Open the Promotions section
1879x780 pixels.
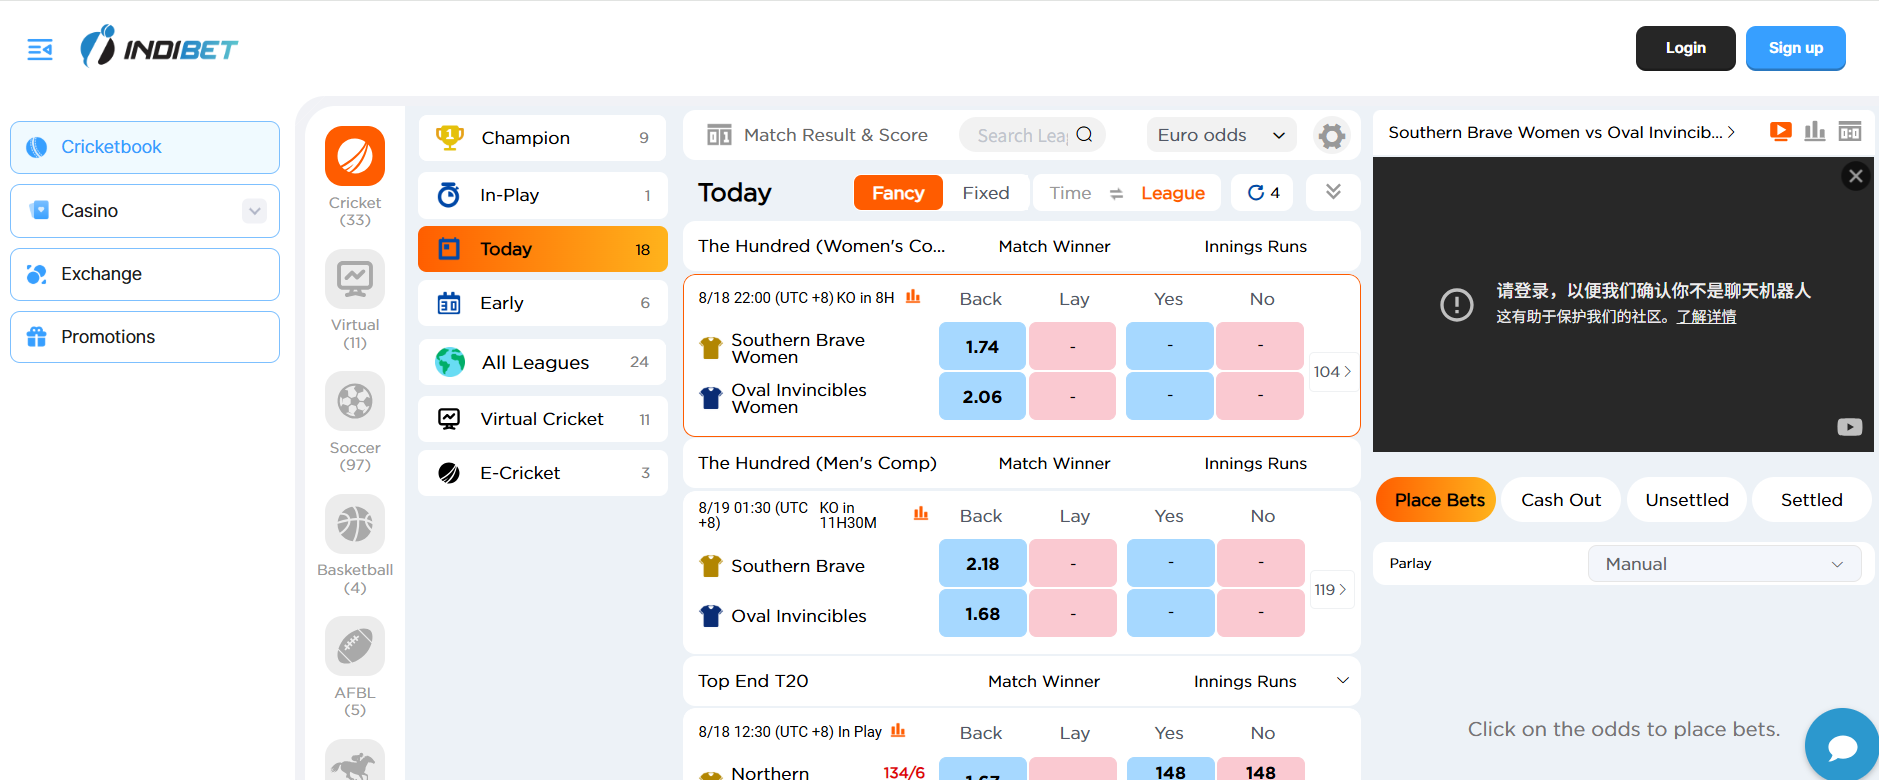coord(145,337)
